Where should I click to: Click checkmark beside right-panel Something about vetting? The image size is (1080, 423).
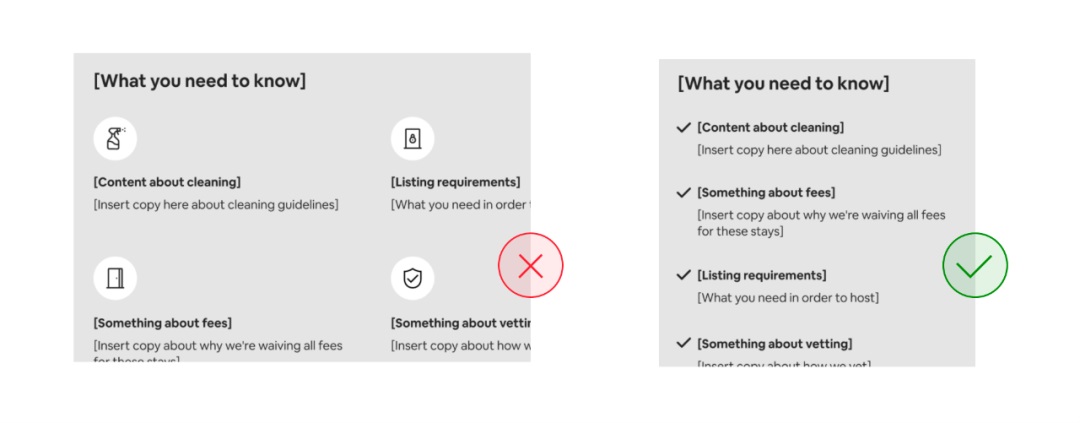(x=683, y=343)
